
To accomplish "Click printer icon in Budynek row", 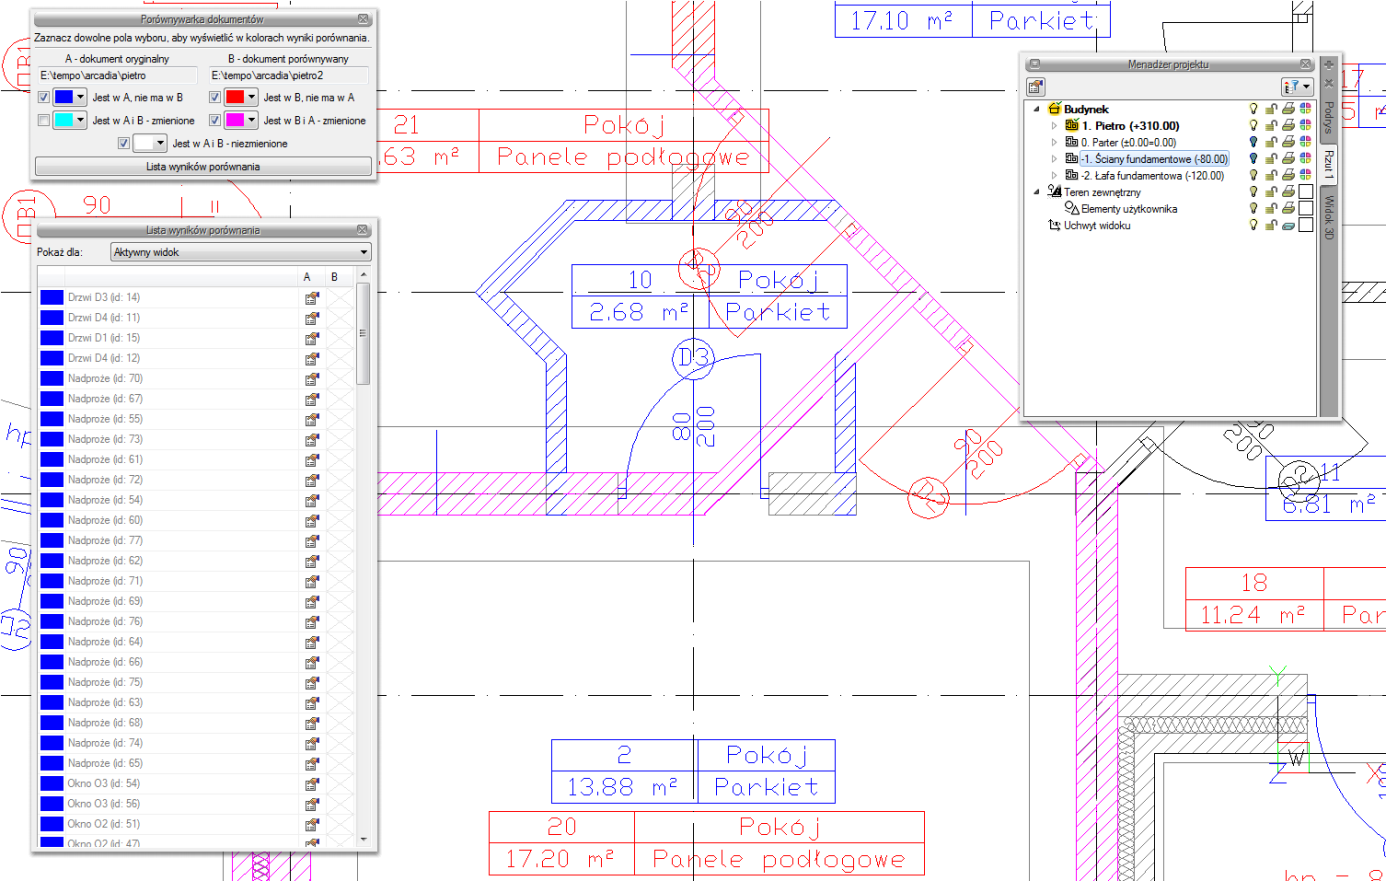I will [x=1288, y=109].
